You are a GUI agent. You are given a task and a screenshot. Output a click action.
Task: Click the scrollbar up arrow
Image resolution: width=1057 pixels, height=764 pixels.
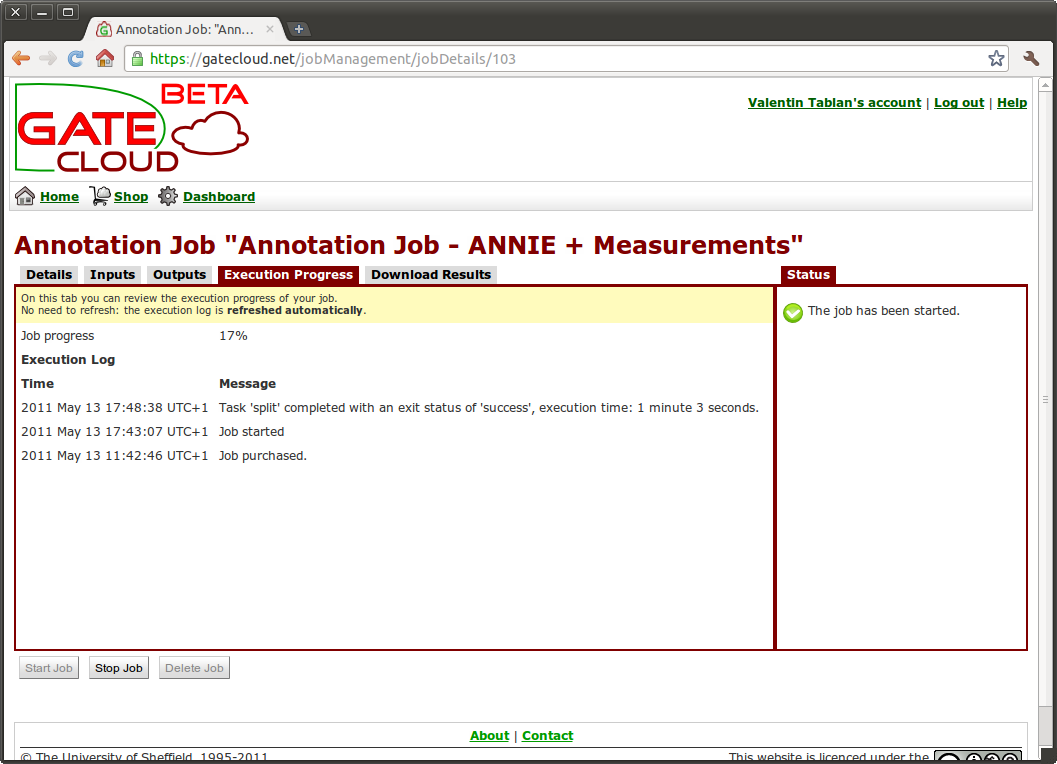pyautogui.click(x=1046, y=85)
